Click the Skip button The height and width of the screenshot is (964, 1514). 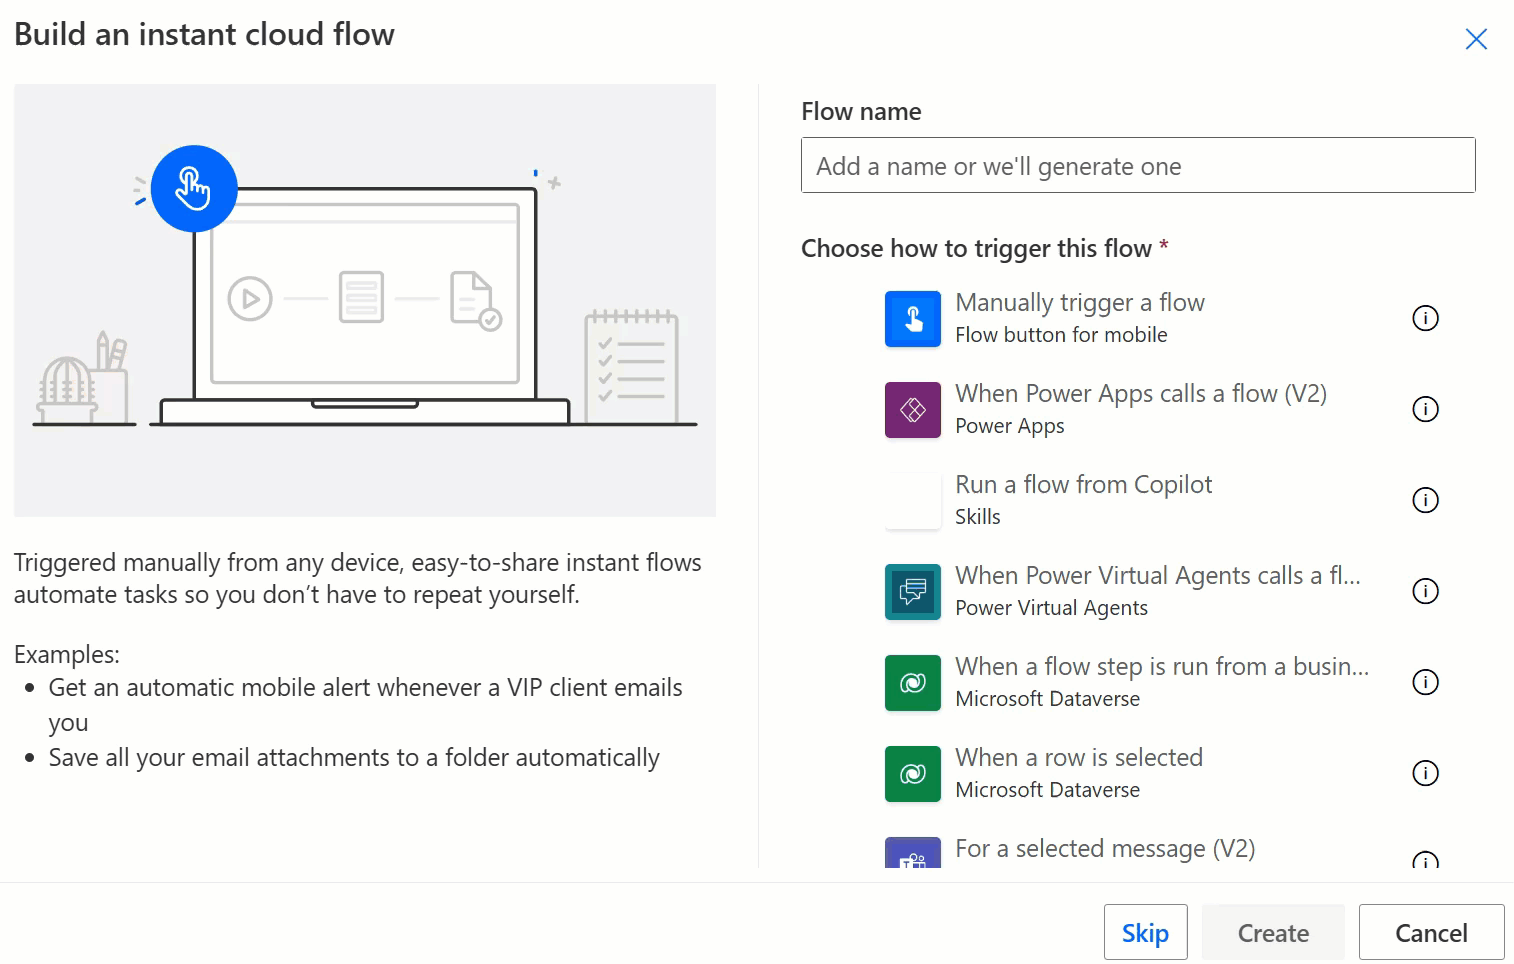(x=1145, y=933)
